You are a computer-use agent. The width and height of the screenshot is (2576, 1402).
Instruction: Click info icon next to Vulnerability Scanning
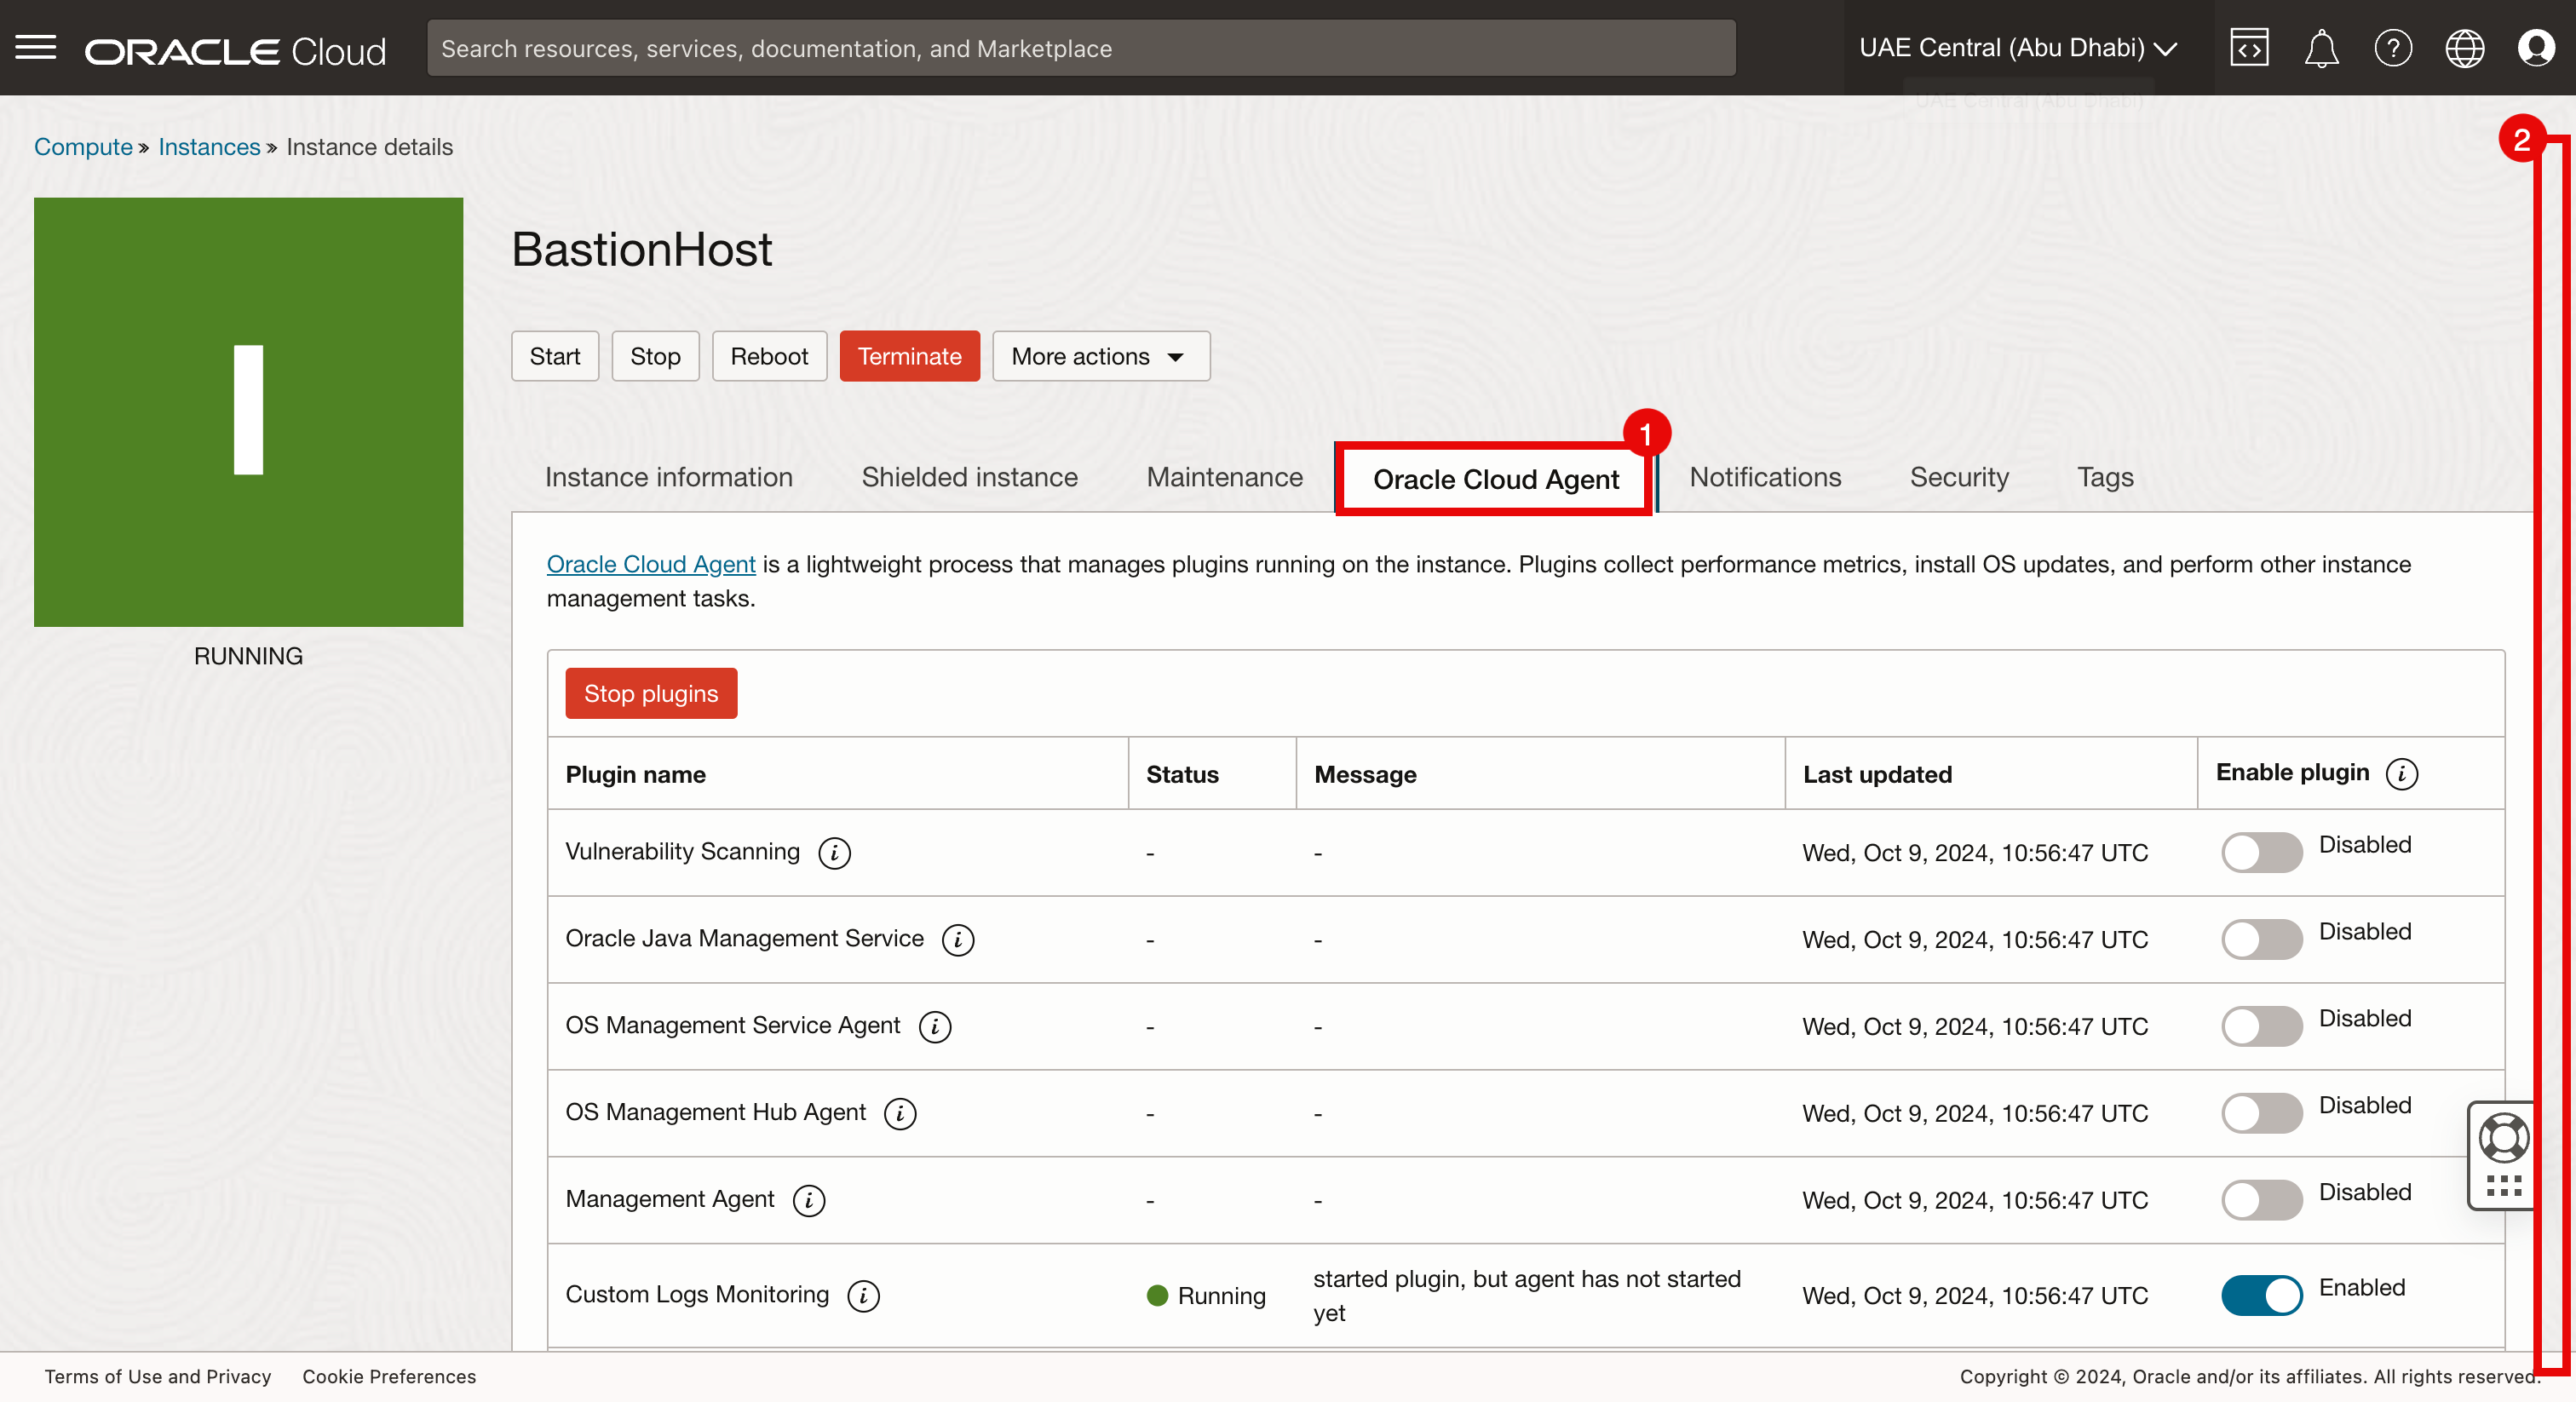click(834, 853)
